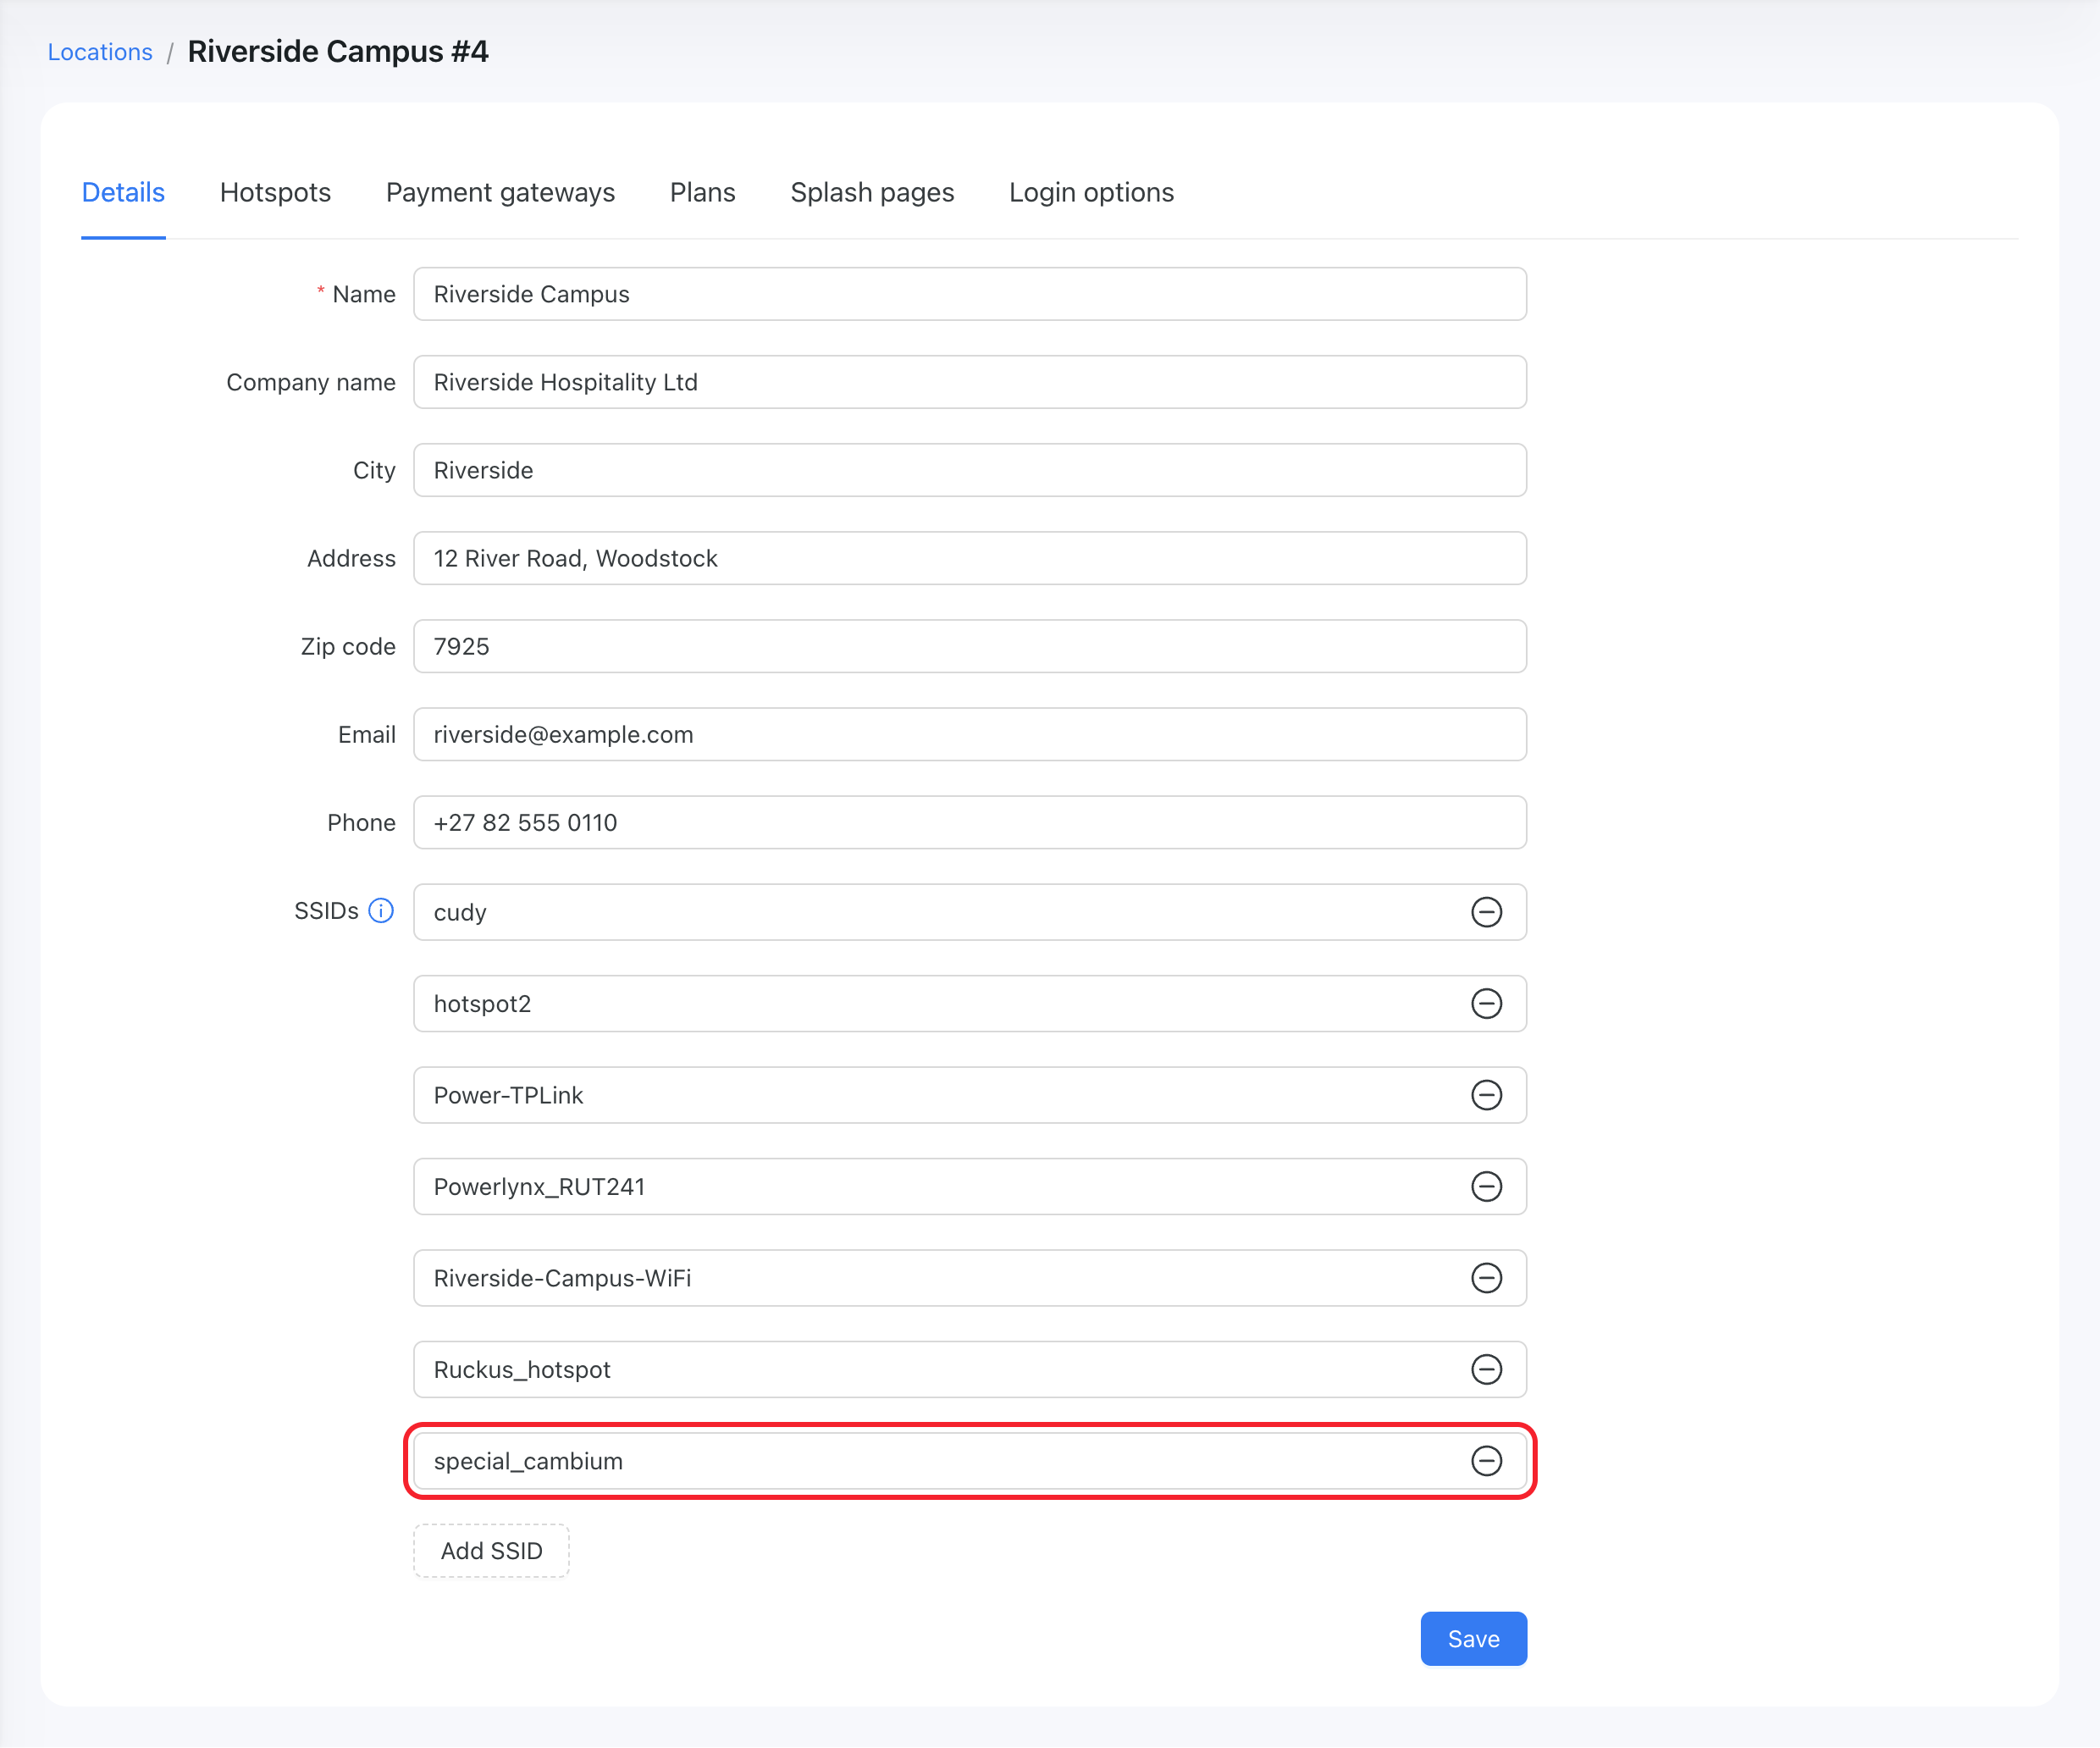This screenshot has height=1748, width=2100.
Task: Edit the Email input field
Action: click(x=969, y=734)
